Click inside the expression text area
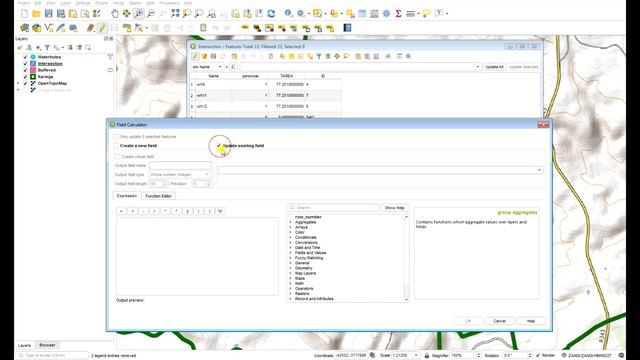 198,256
